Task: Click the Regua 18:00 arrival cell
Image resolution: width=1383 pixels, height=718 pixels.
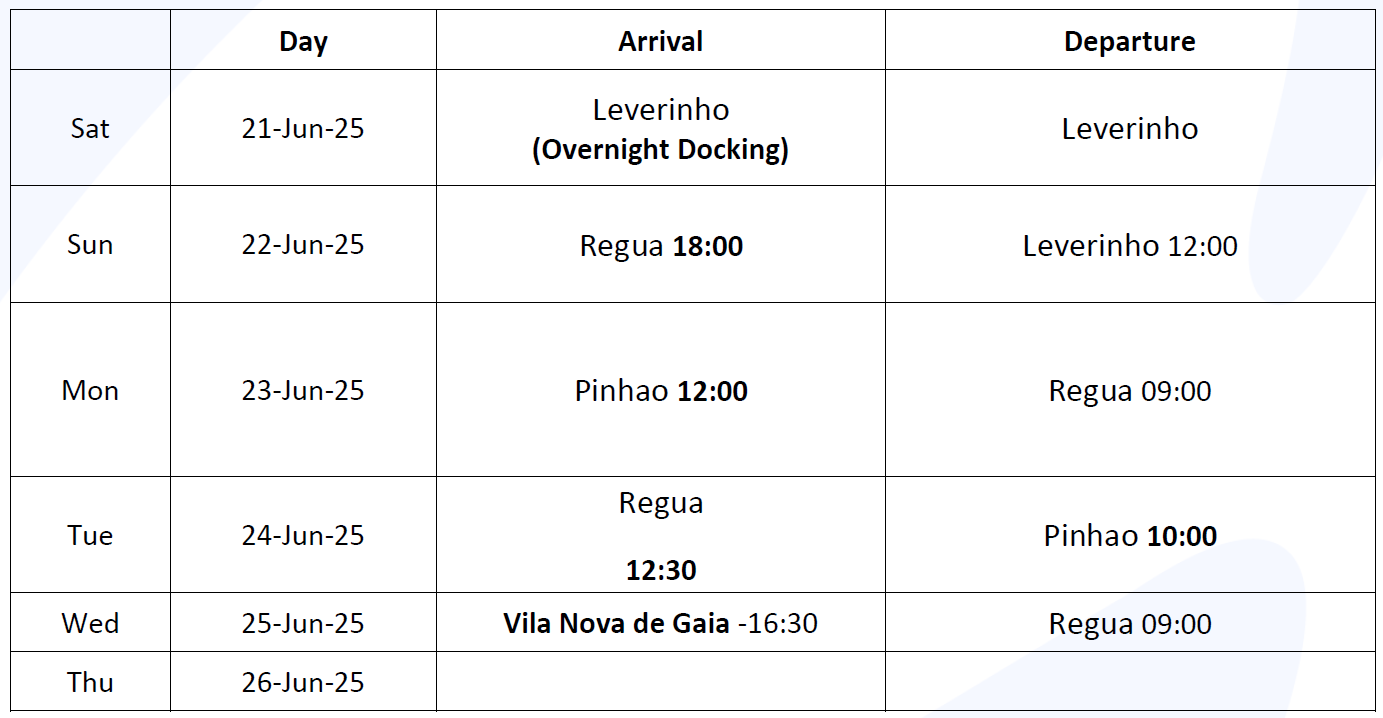Action: pyautogui.click(x=661, y=244)
